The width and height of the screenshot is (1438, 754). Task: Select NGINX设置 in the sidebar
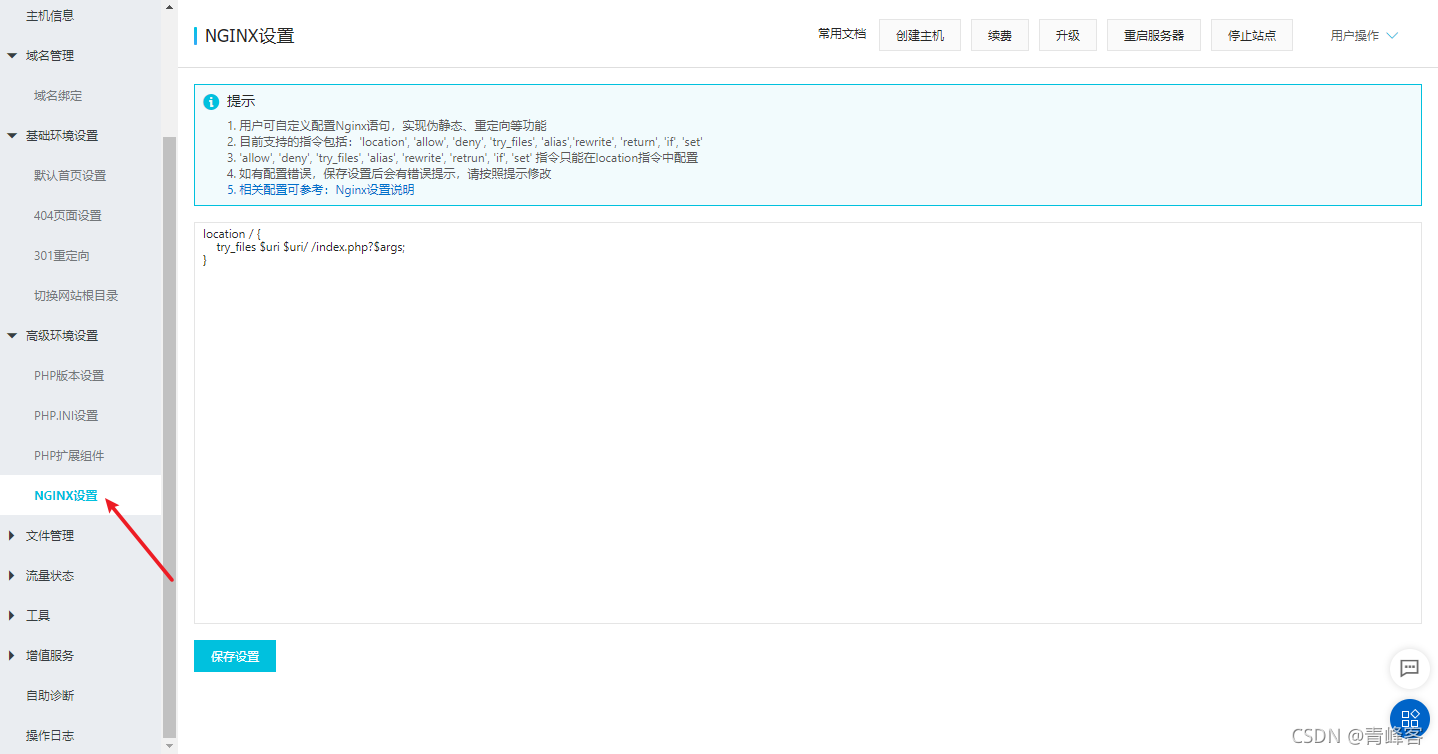click(80, 496)
